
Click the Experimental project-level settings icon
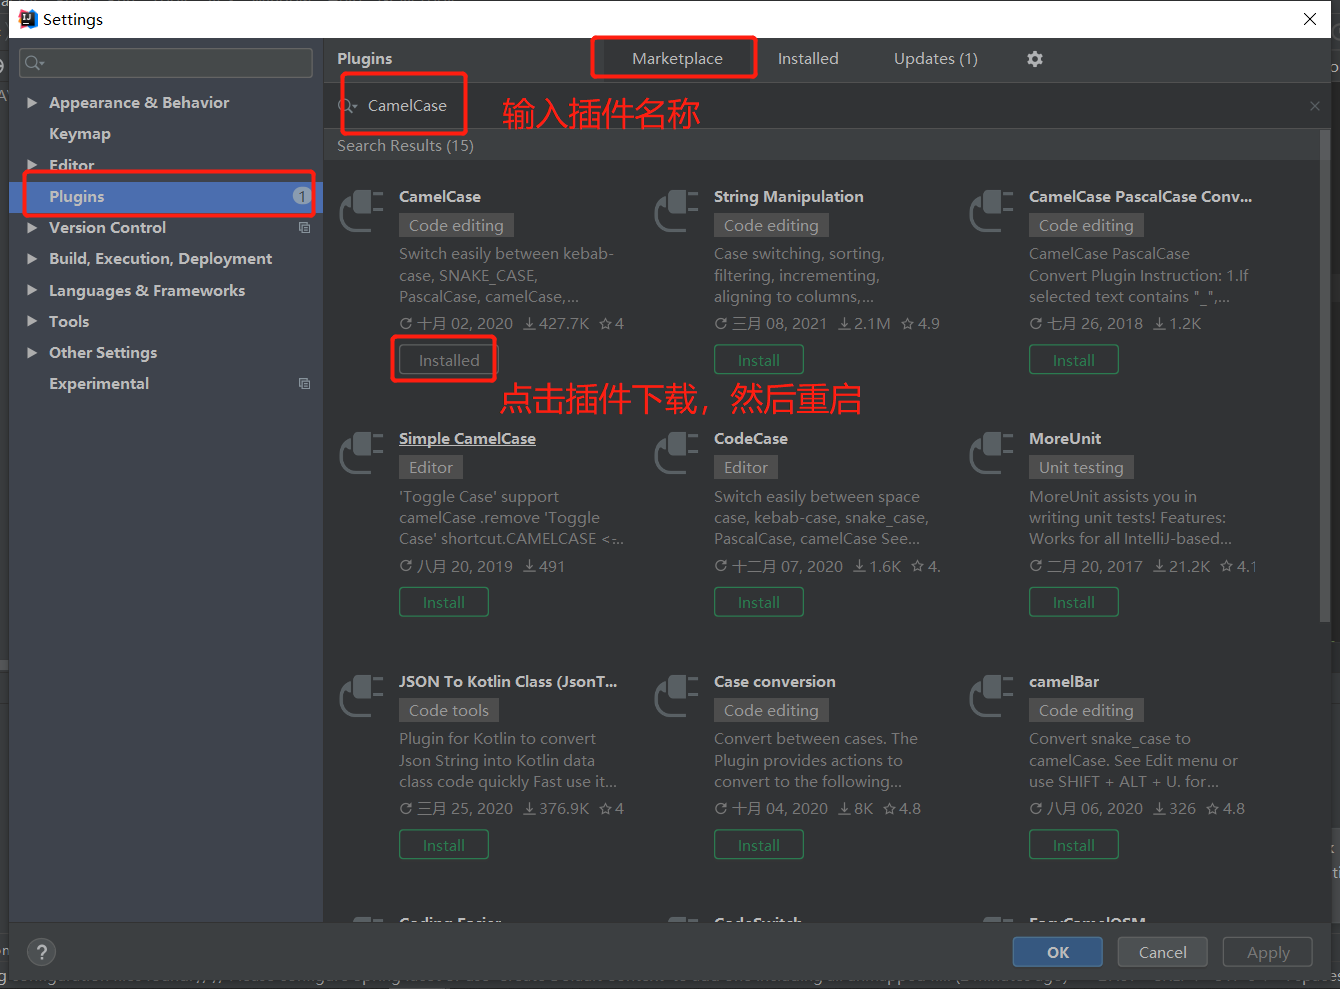[x=305, y=384]
